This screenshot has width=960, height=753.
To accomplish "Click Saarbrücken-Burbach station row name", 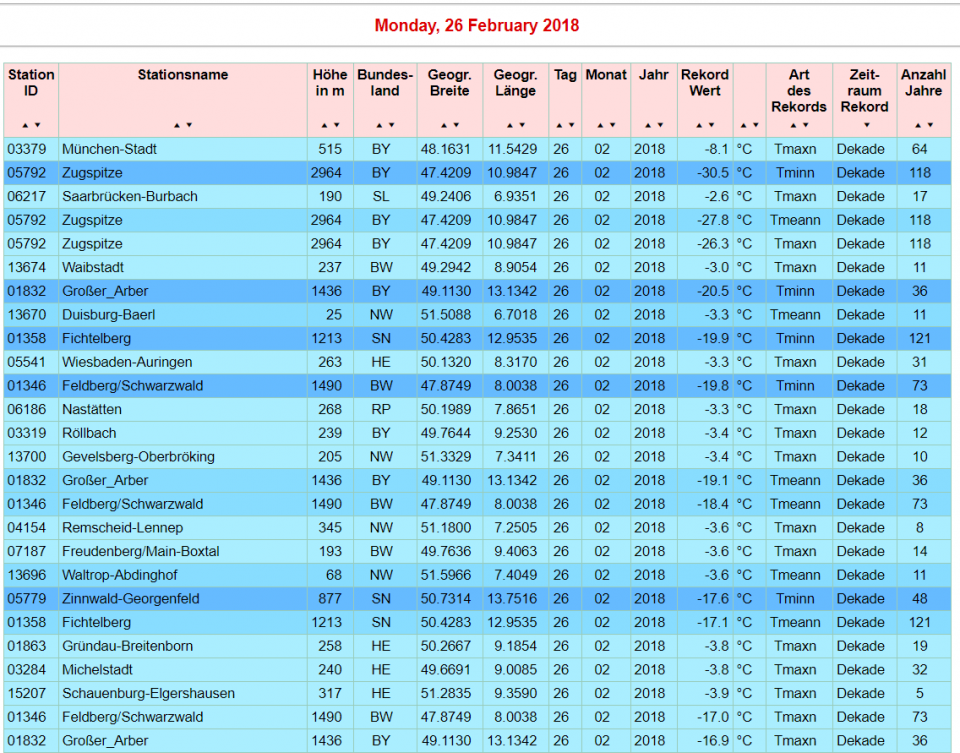I will coord(129,196).
